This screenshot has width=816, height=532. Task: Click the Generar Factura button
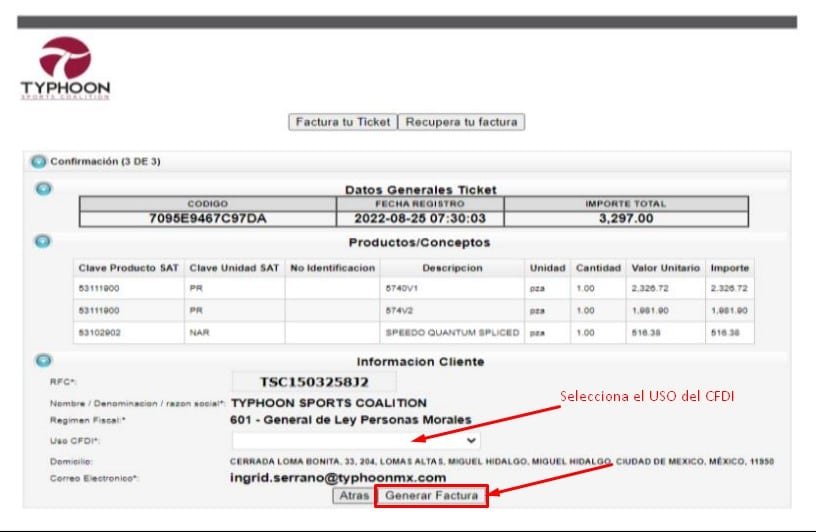[x=431, y=496]
